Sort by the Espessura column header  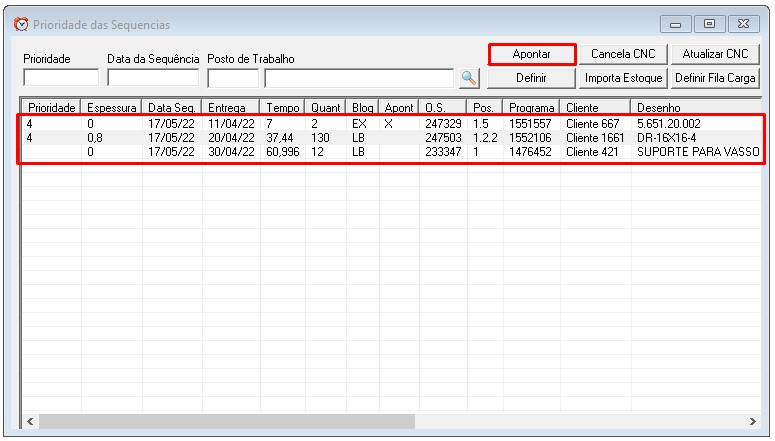pyautogui.click(x=112, y=107)
